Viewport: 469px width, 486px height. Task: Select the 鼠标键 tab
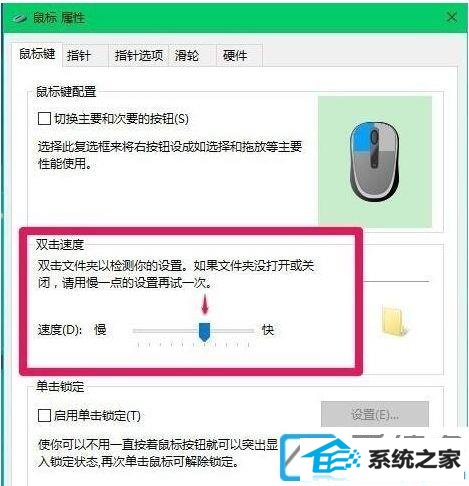37,54
